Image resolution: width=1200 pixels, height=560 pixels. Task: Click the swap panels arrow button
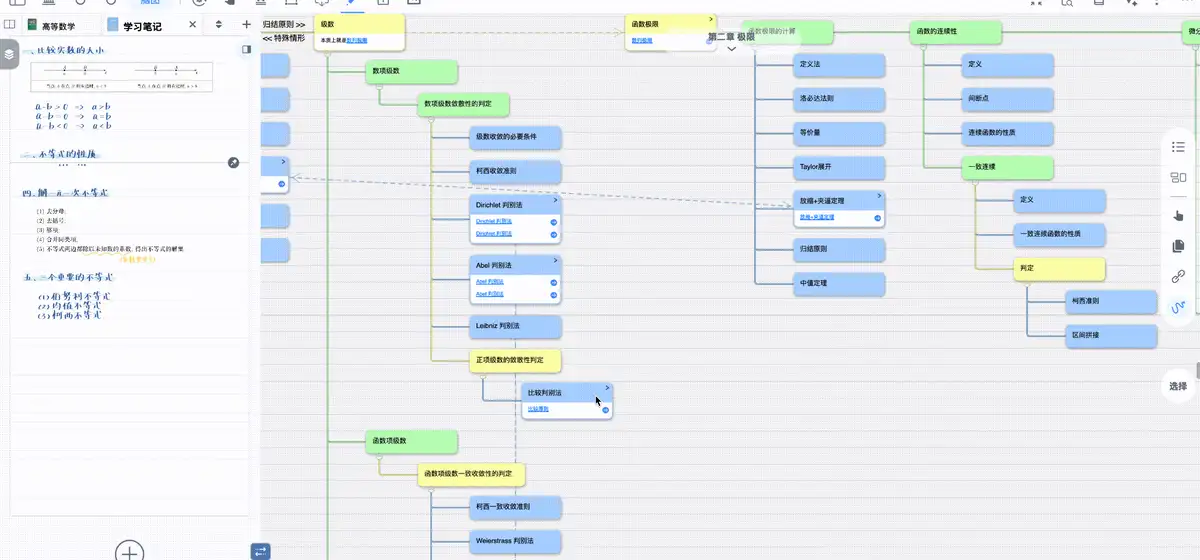260,550
